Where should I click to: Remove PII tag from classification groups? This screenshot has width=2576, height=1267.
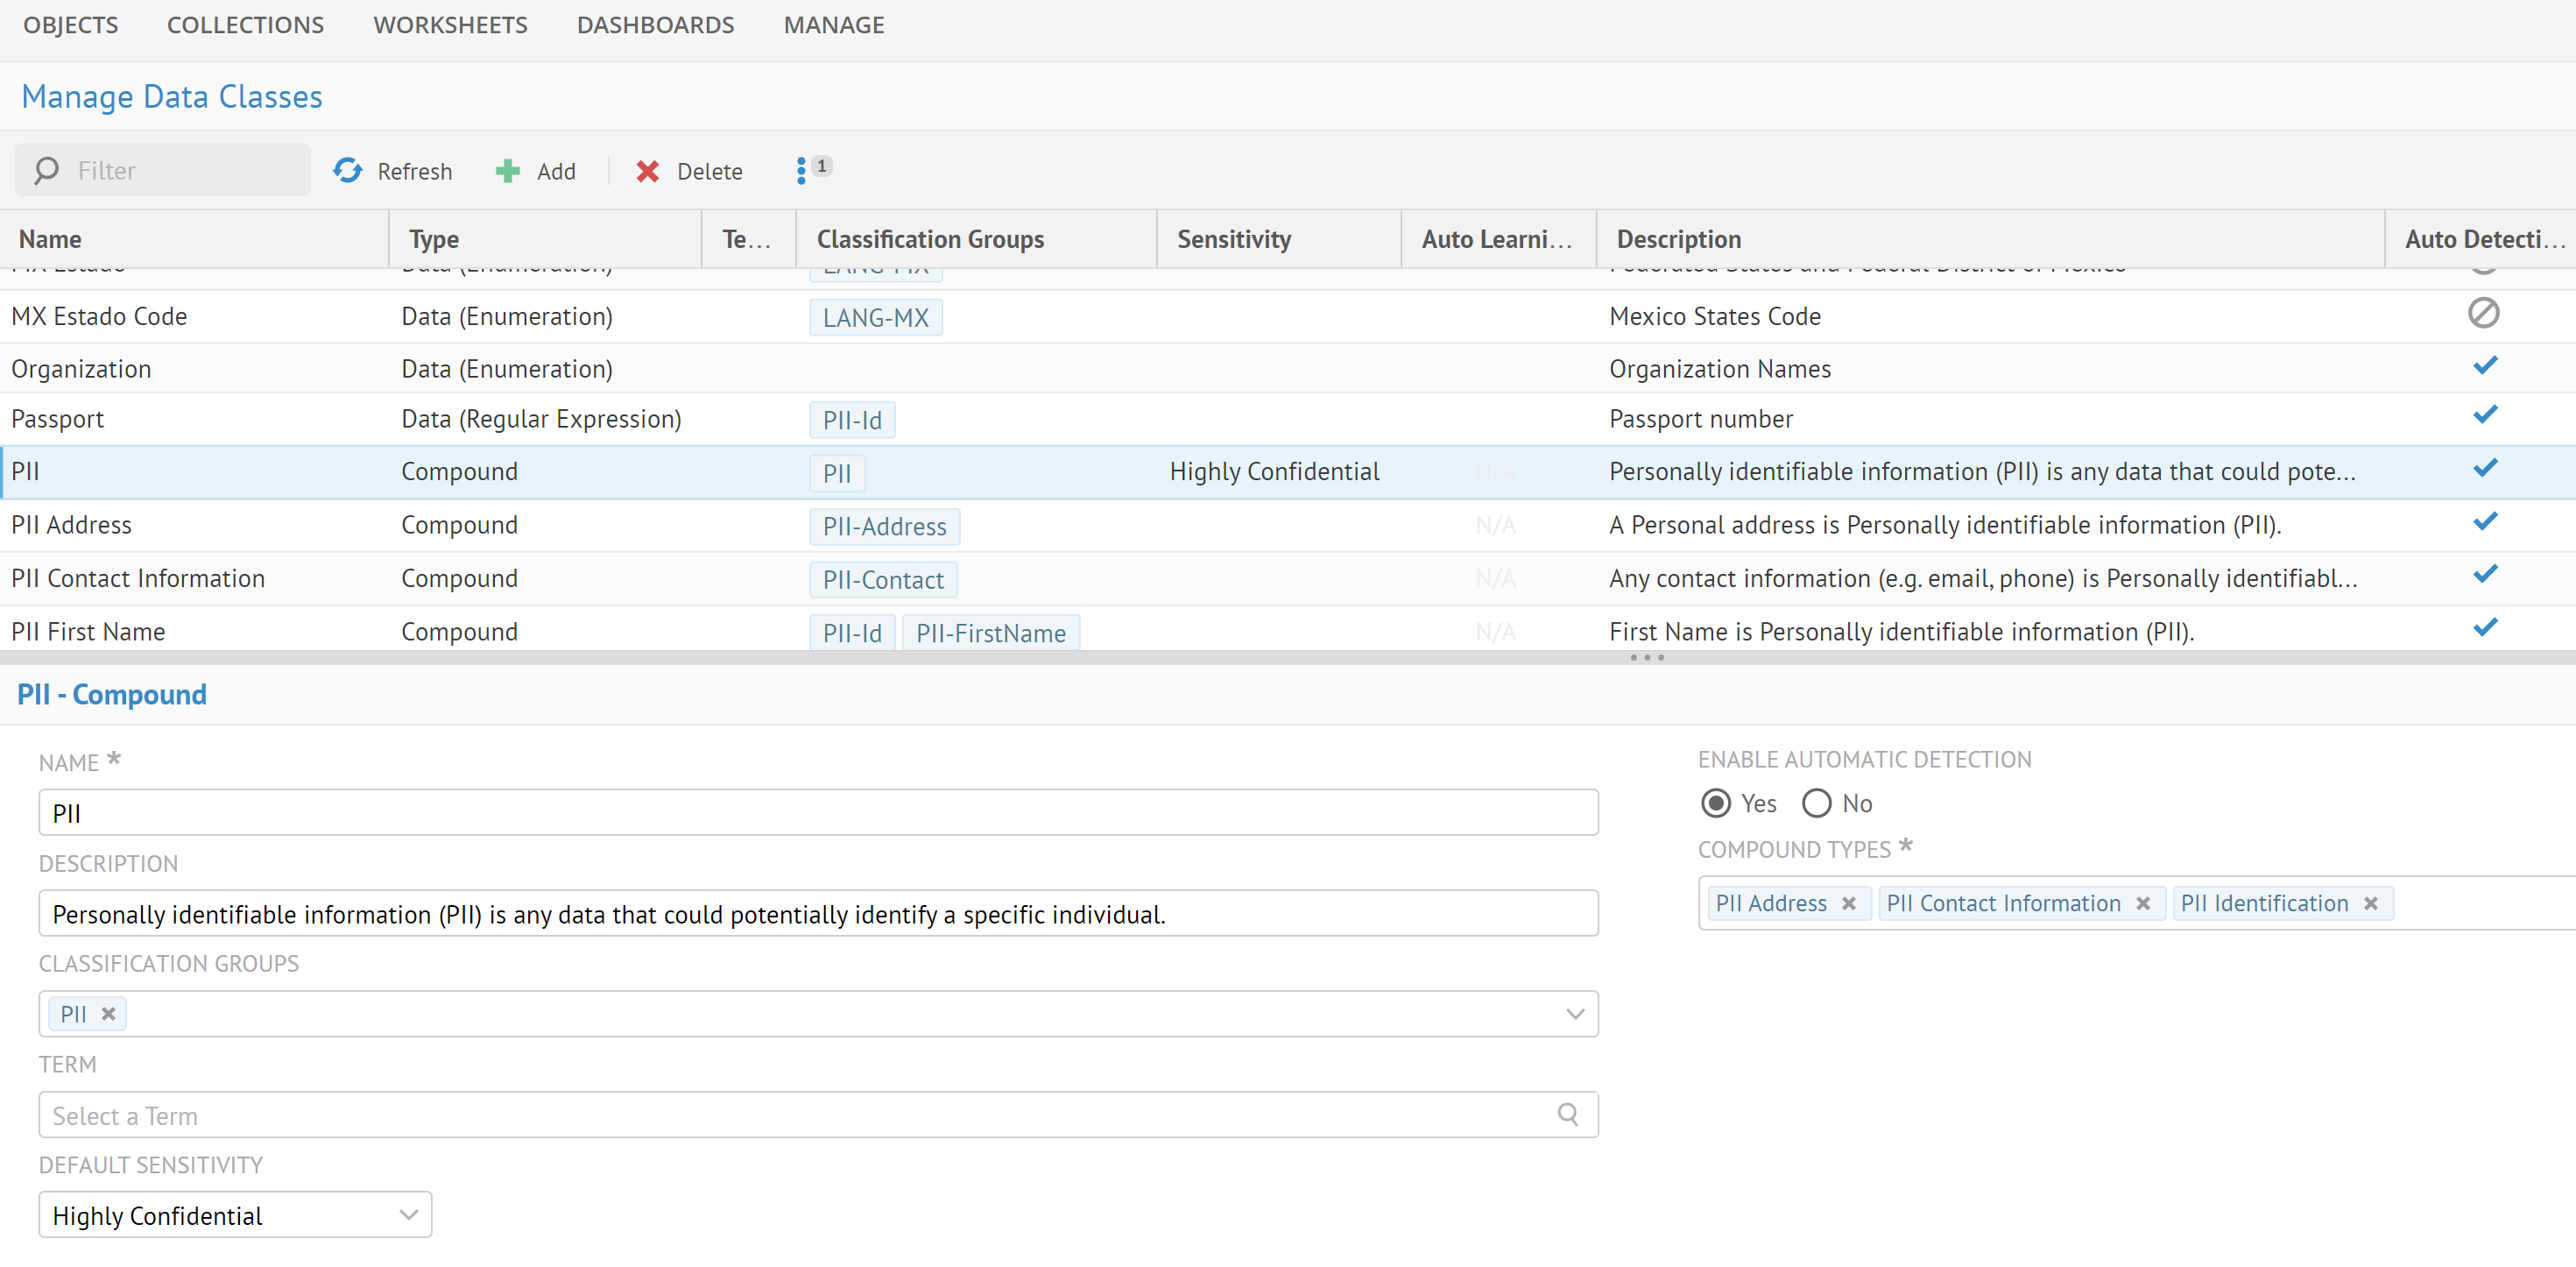109,1014
